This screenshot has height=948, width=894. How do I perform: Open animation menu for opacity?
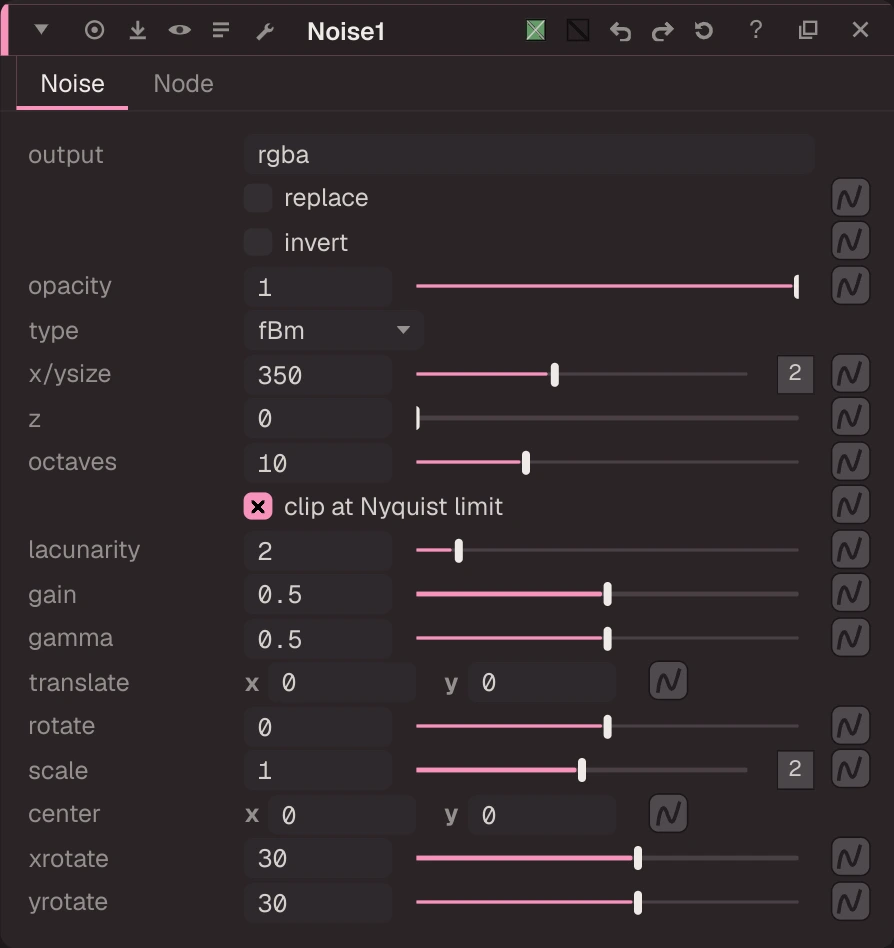(850, 286)
